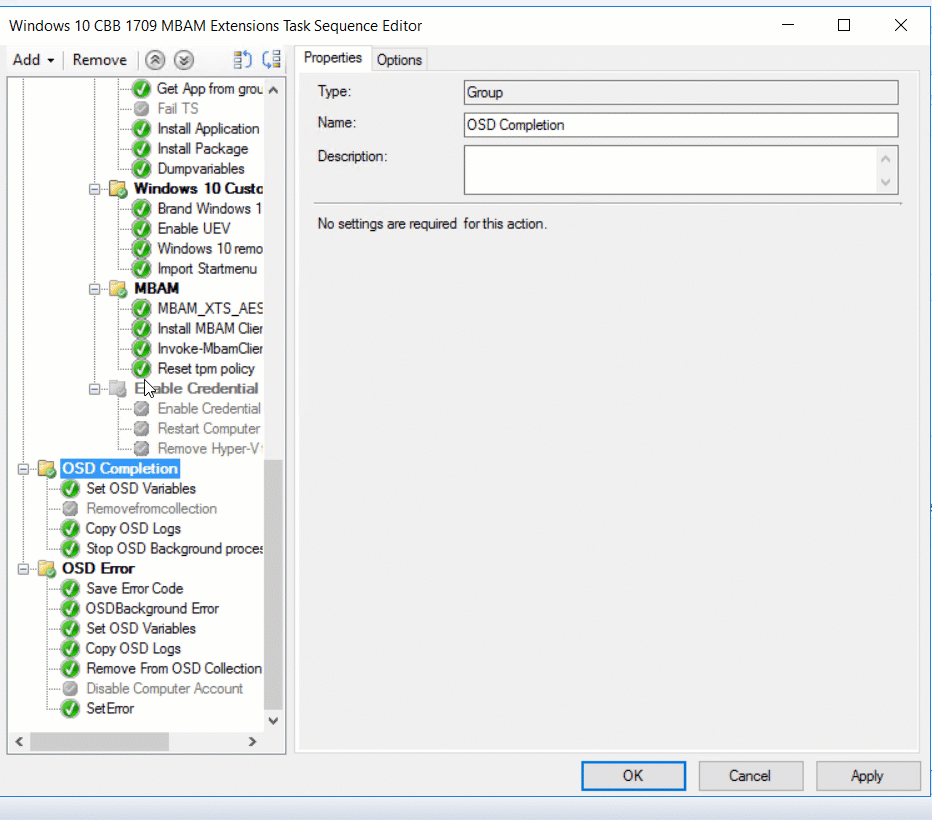Click the folder icon of the MBAM group
This screenshot has height=820, width=932.
(x=117, y=288)
